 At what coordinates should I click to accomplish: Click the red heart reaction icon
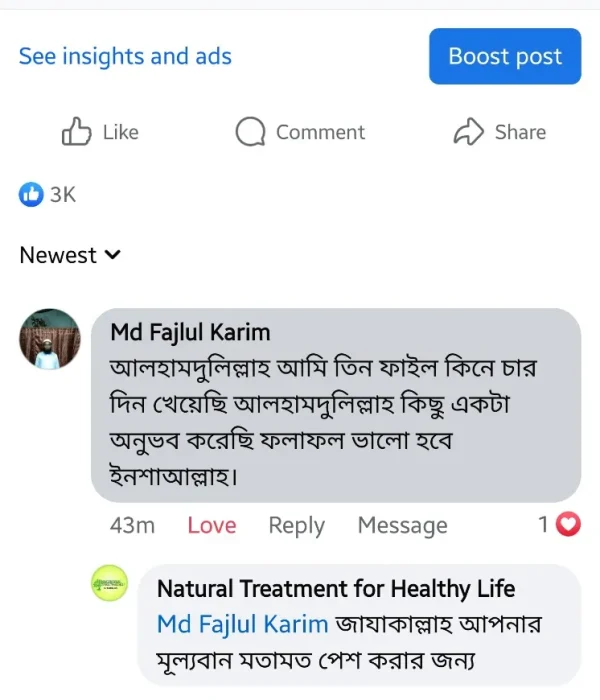[x=568, y=524]
